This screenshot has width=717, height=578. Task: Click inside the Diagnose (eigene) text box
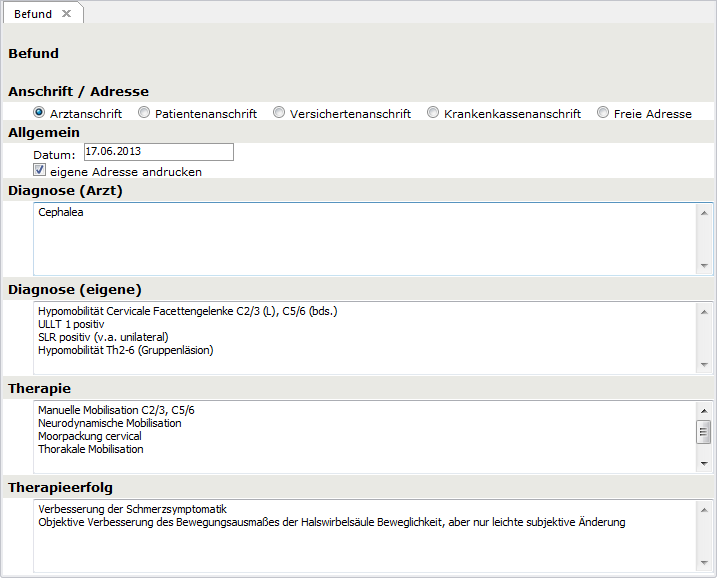pyautogui.click(x=360, y=338)
